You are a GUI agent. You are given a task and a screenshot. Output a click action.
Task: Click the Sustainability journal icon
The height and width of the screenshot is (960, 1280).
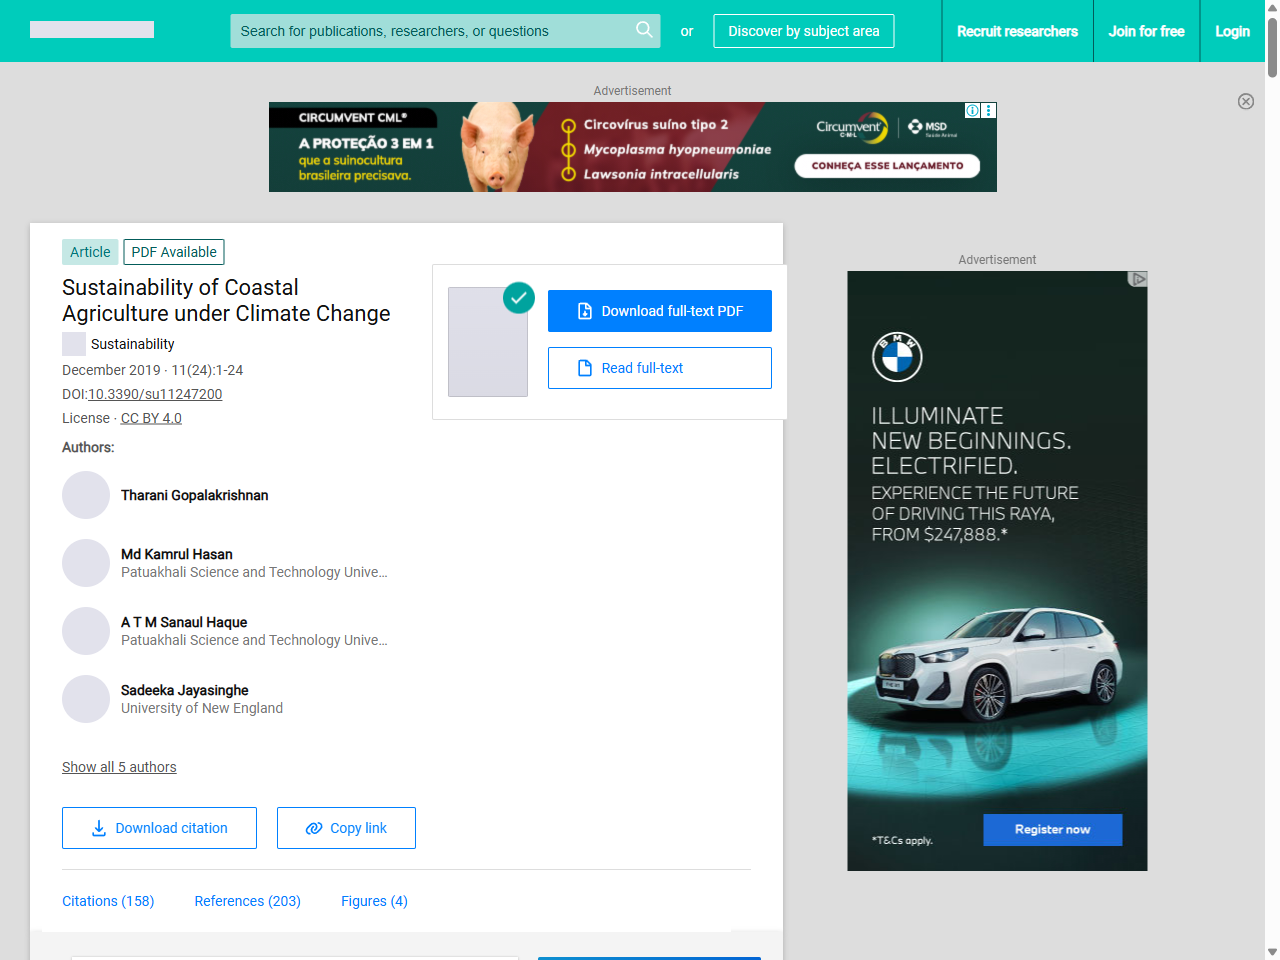tap(74, 344)
